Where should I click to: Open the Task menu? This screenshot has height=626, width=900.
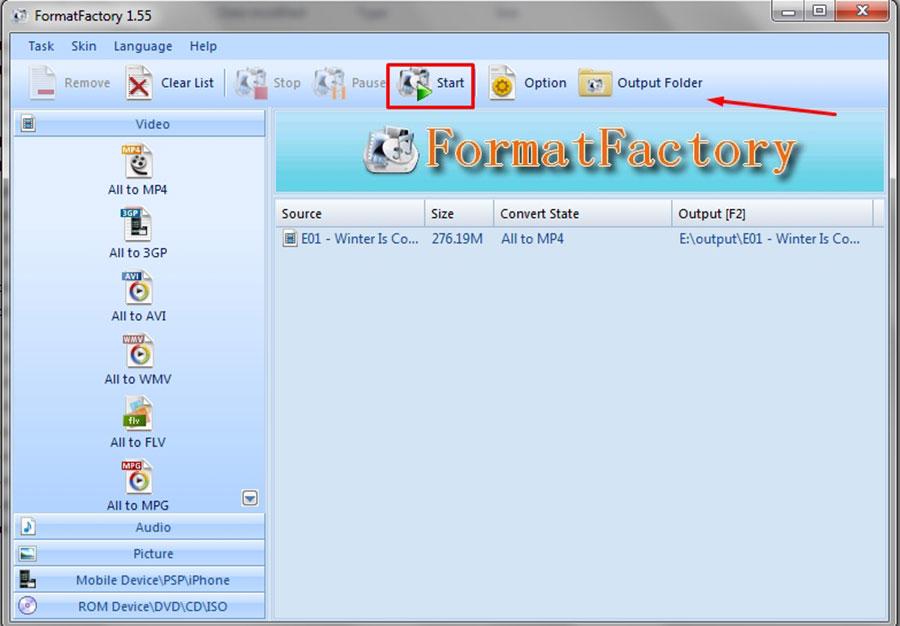pyautogui.click(x=41, y=46)
